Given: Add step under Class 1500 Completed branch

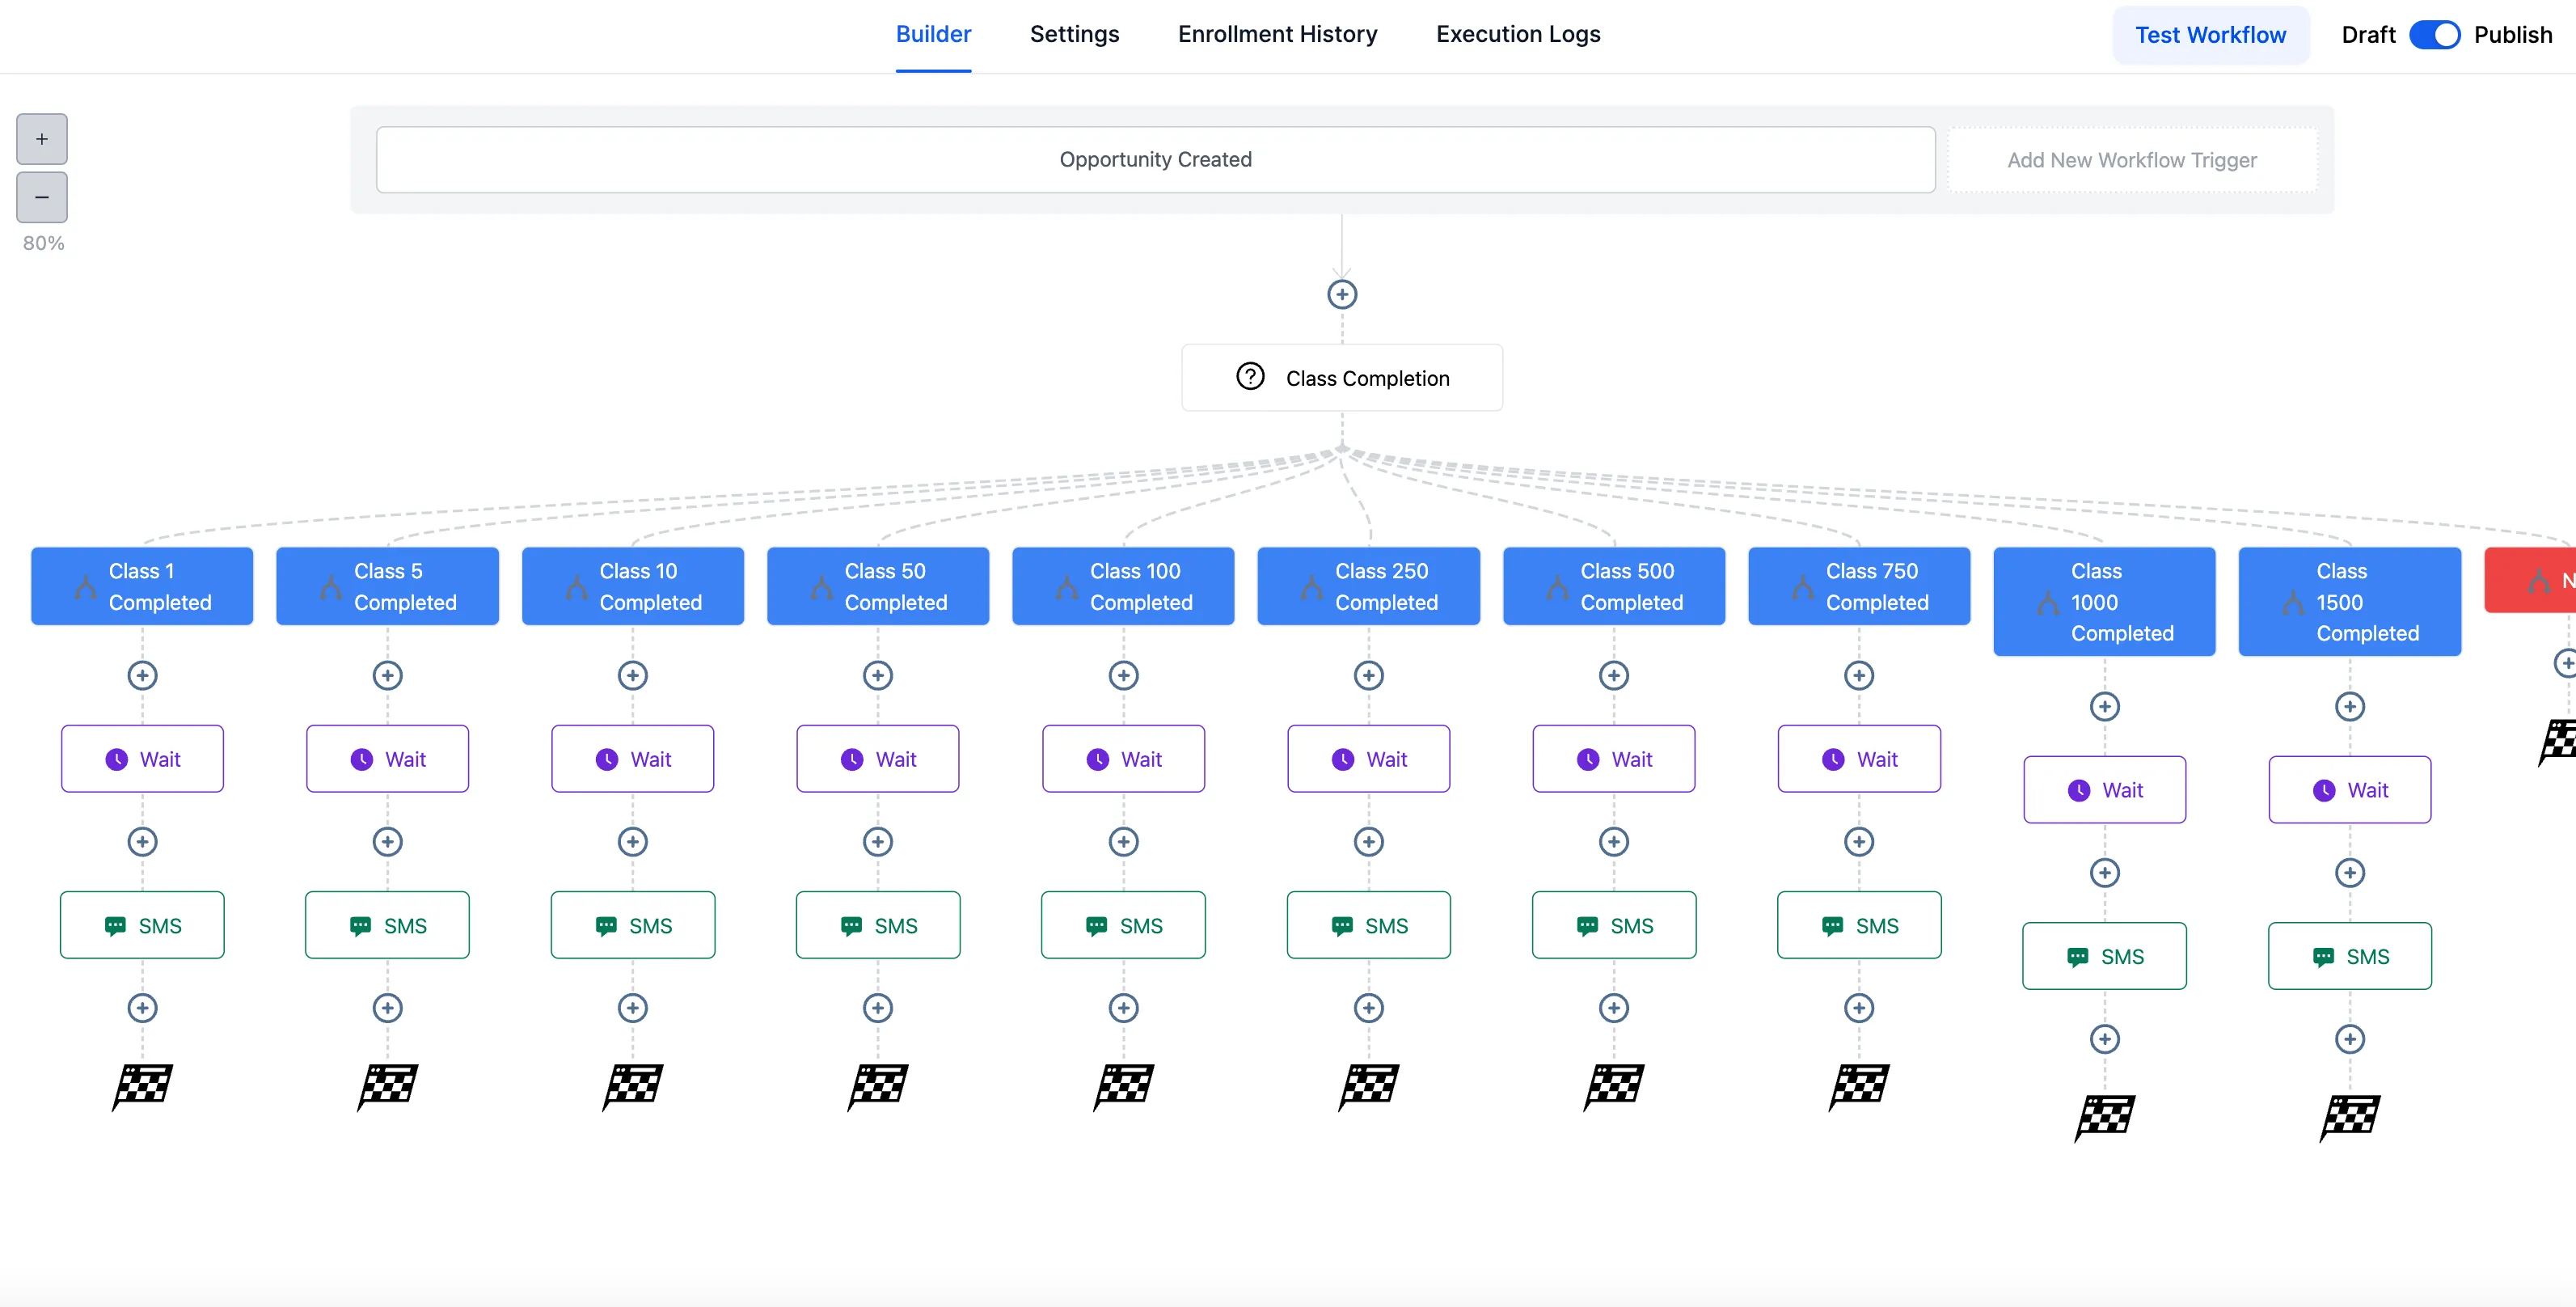Looking at the screenshot, I should (2350, 706).
